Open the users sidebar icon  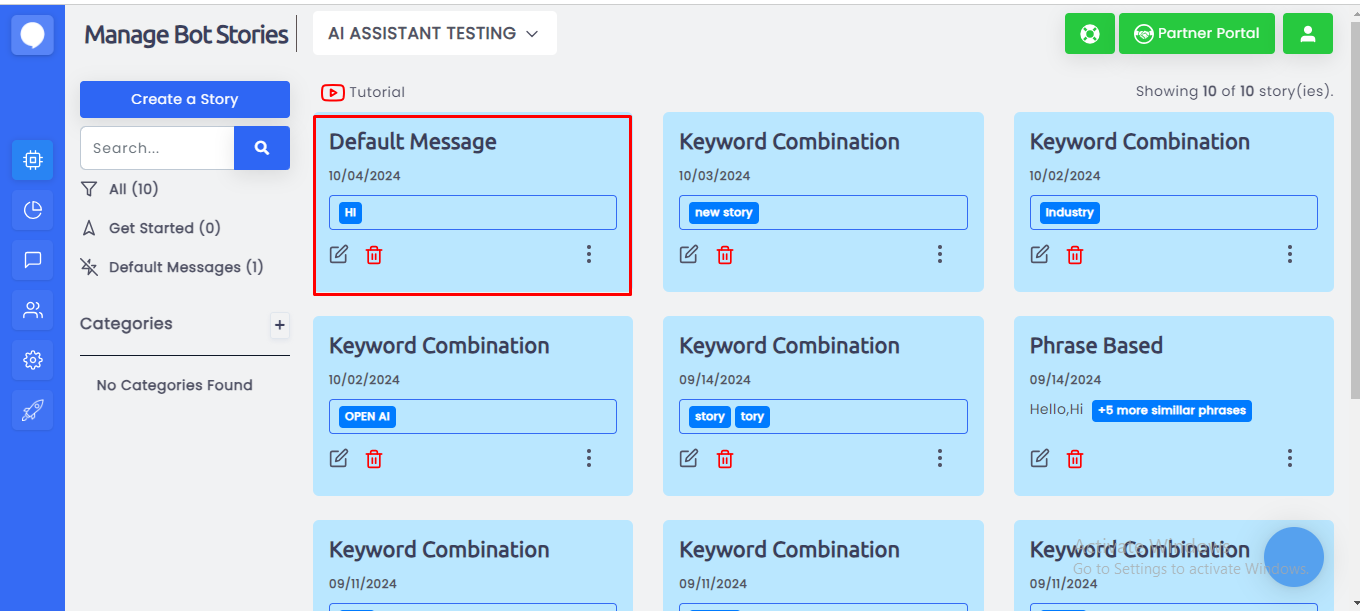coord(32,310)
